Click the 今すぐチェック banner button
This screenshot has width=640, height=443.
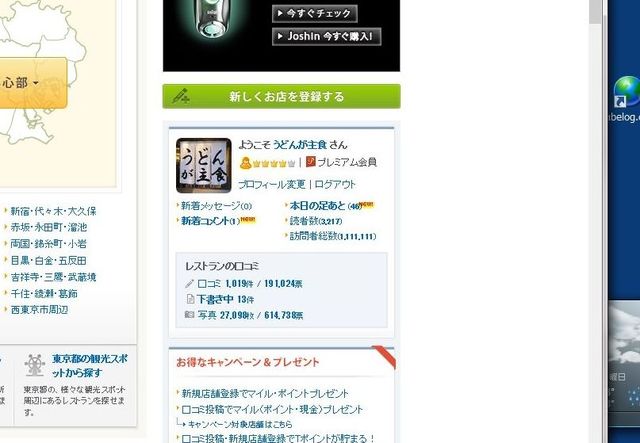click(x=315, y=13)
